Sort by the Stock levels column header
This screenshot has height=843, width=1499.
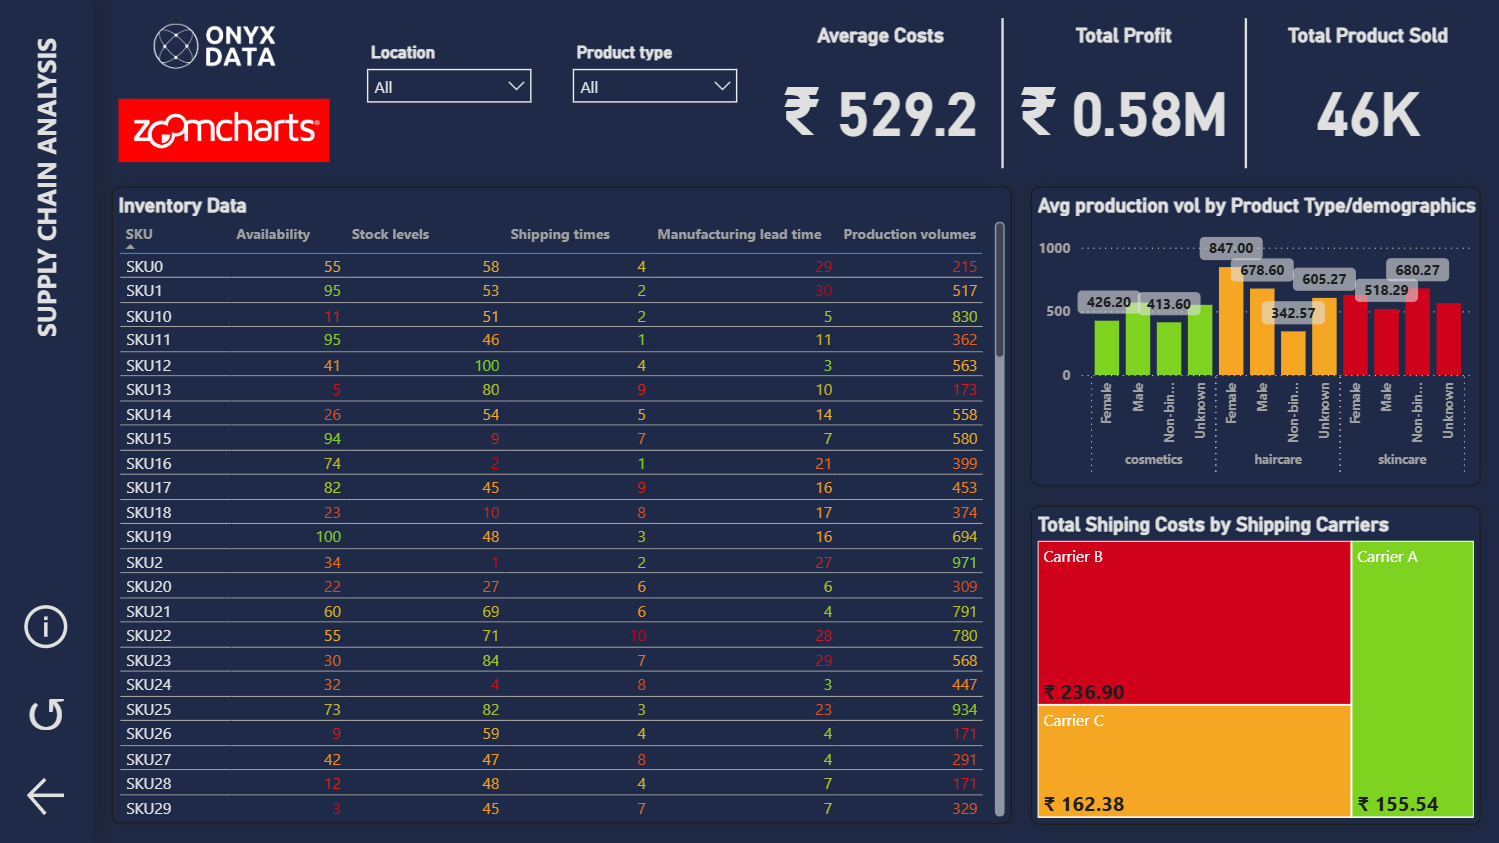pyautogui.click(x=390, y=234)
